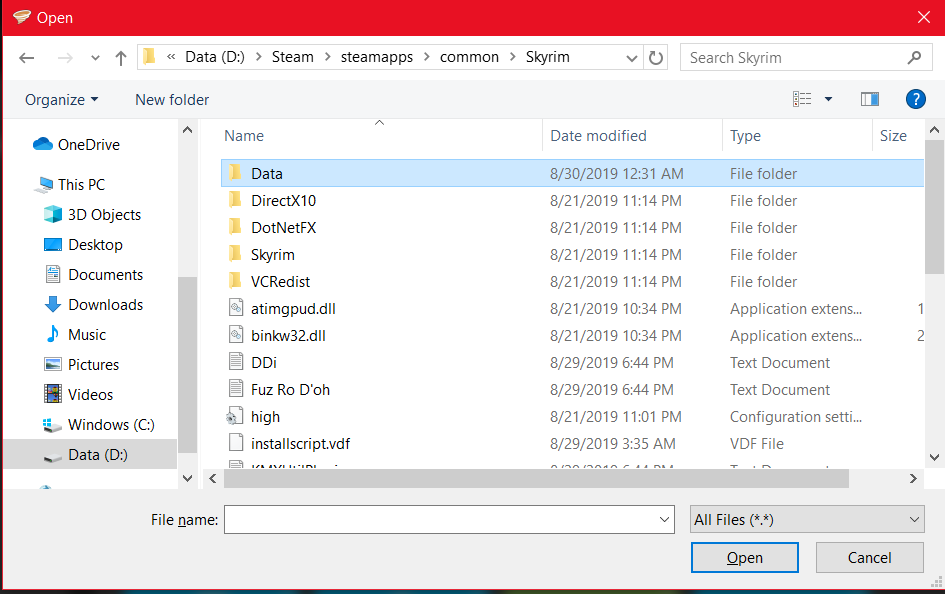Open the blue Help icon

[x=915, y=99]
